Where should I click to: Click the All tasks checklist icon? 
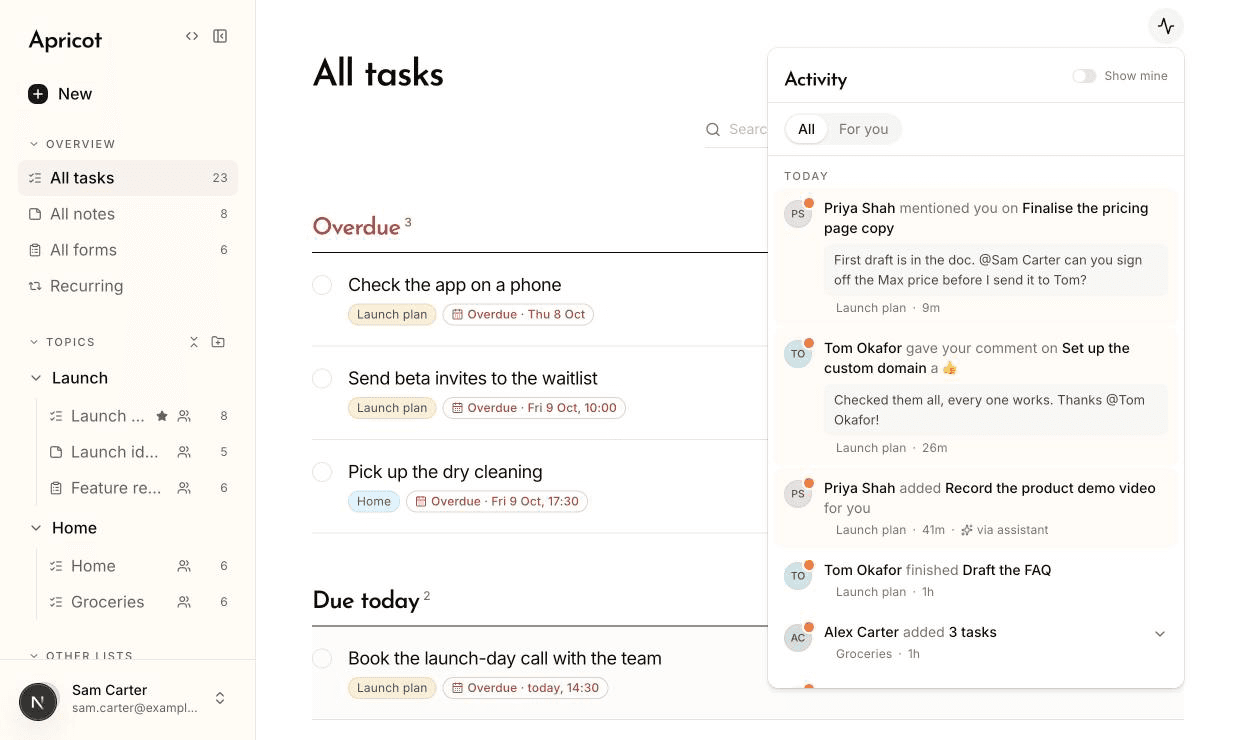(x=35, y=178)
